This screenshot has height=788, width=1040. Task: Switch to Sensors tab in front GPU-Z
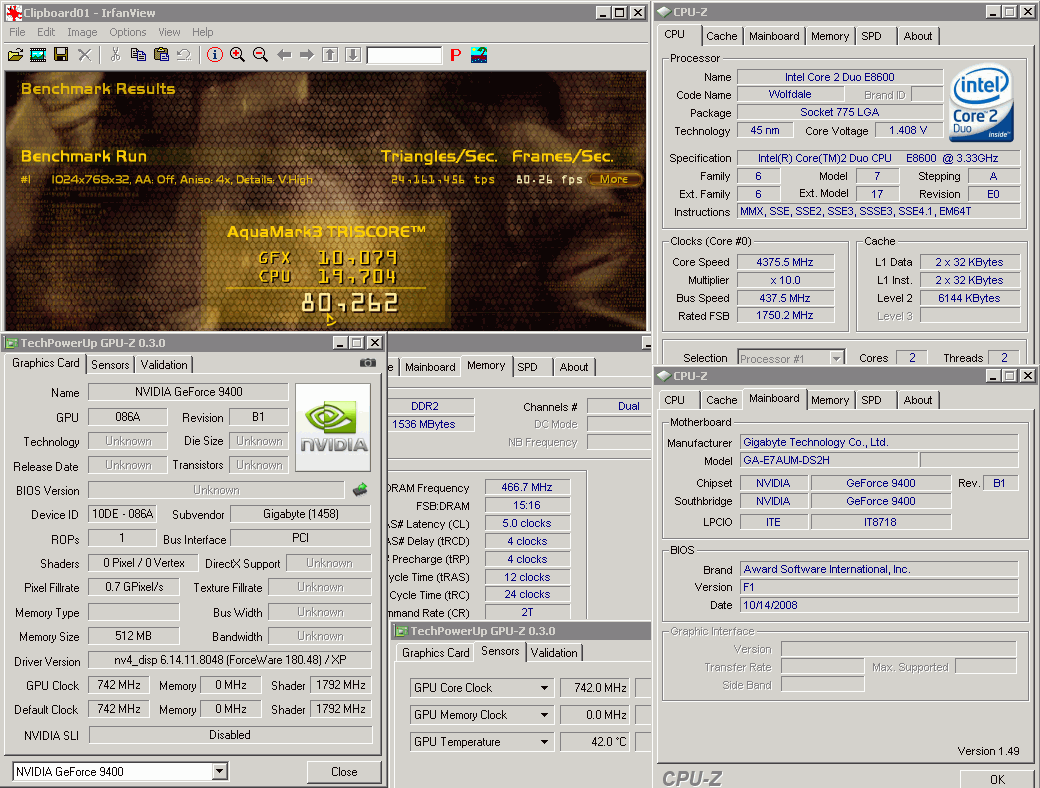click(x=110, y=364)
